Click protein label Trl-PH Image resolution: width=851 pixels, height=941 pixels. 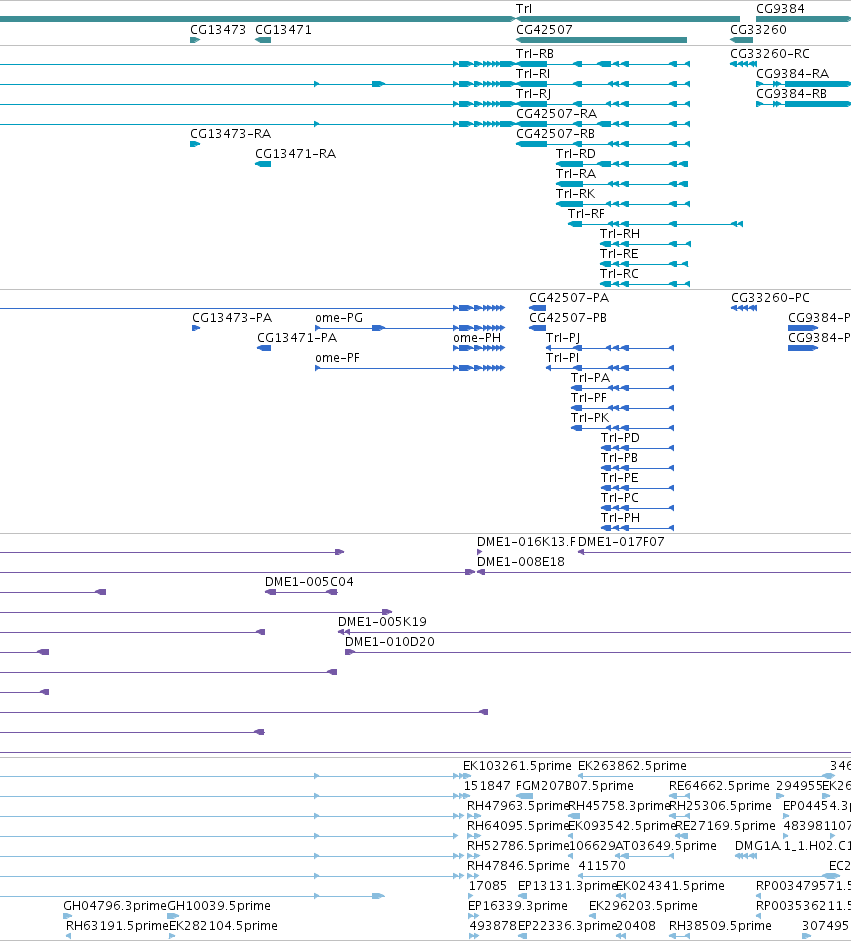[620, 517]
